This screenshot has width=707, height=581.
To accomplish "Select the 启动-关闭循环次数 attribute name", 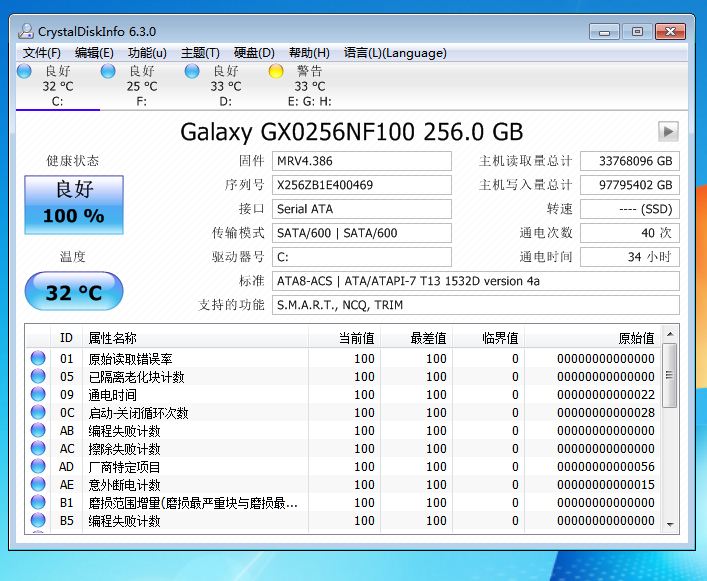I will pos(138,413).
